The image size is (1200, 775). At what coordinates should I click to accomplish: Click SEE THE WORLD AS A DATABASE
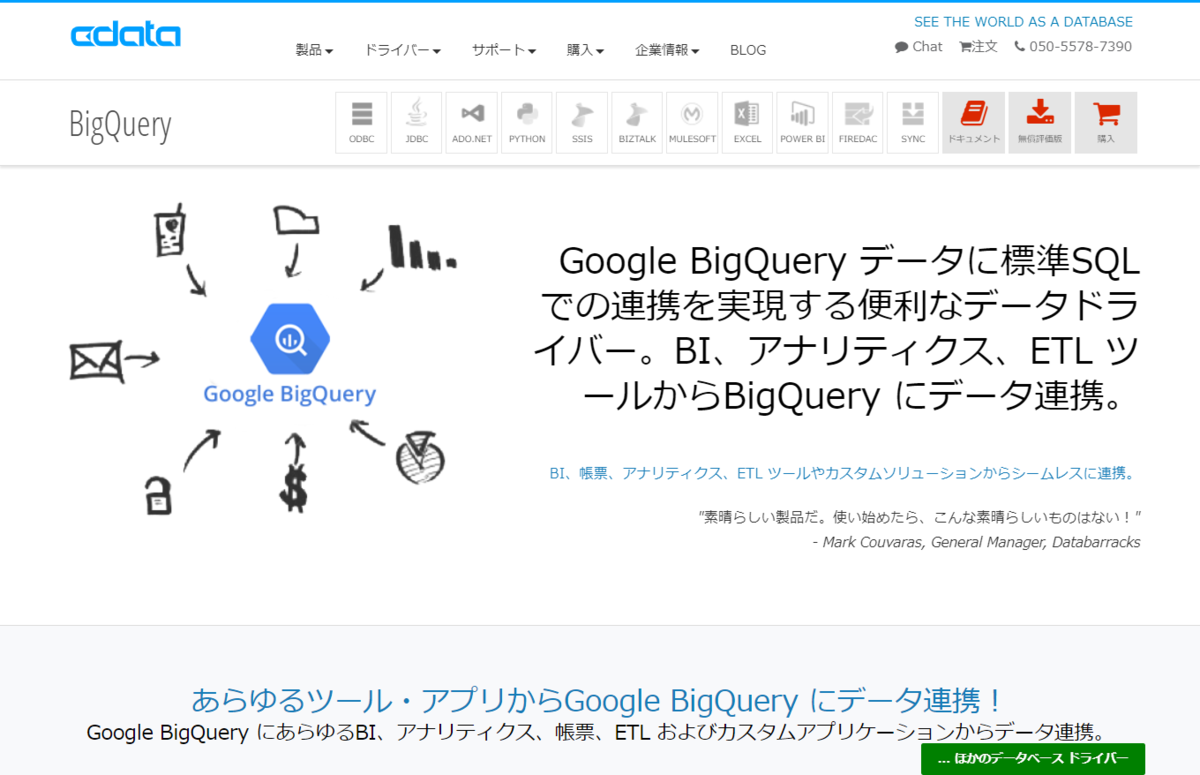tap(1023, 22)
